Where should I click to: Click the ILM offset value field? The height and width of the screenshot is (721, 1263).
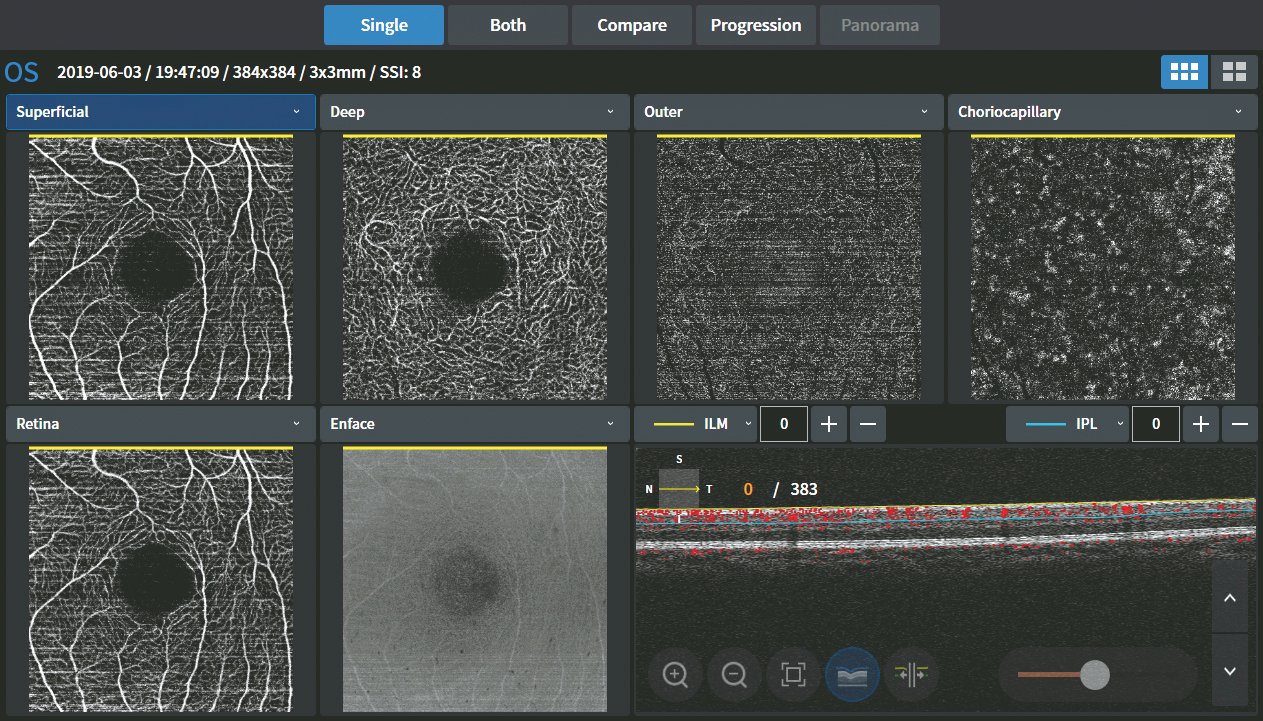coord(784,424)
